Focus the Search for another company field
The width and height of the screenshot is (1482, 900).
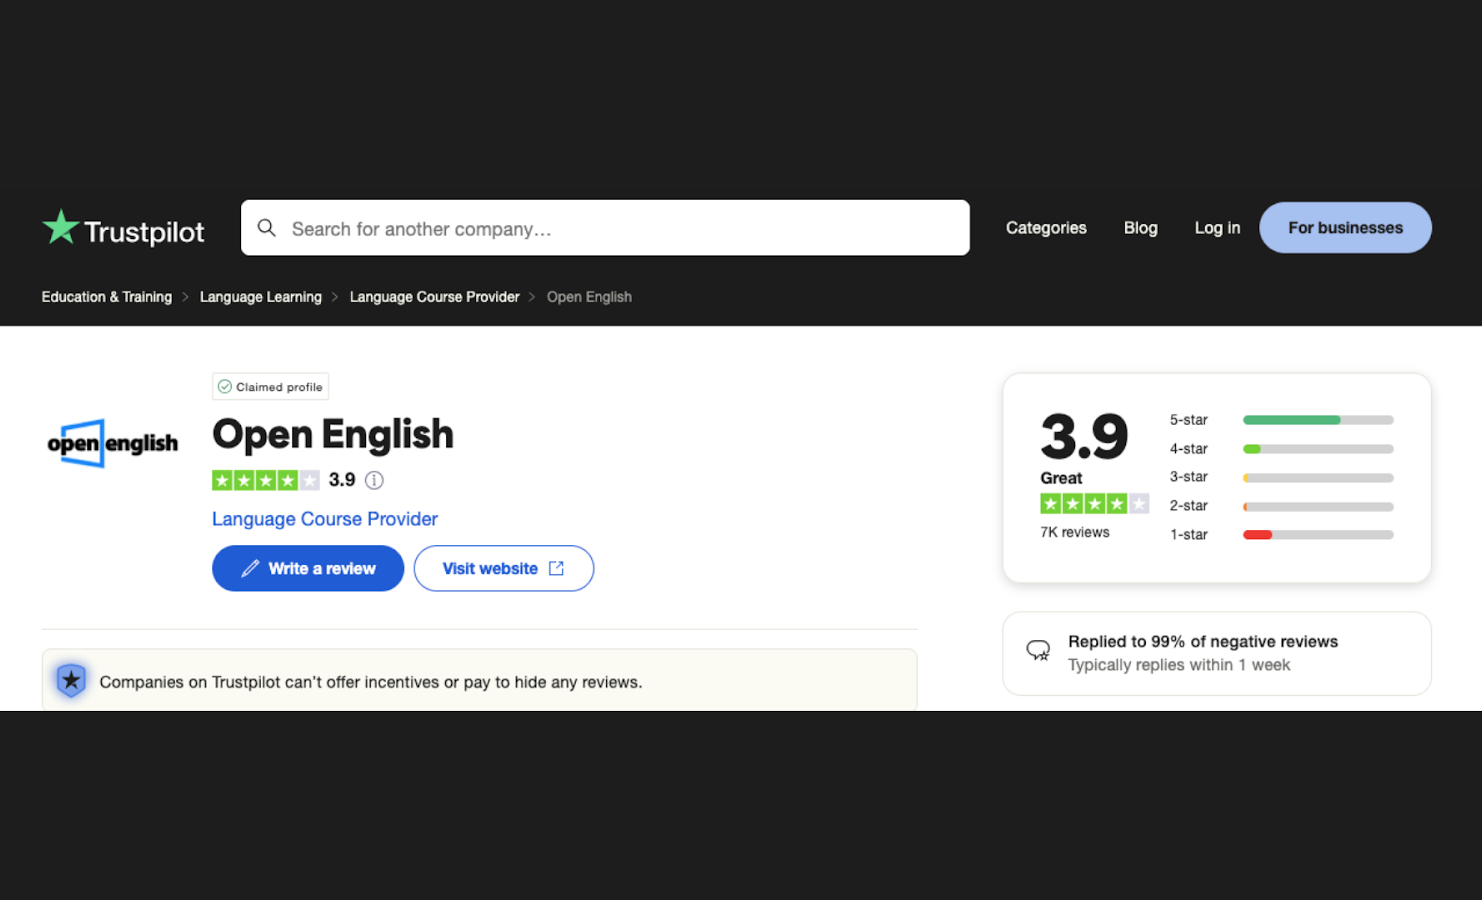pyautogui.click(x=605, y=228)
